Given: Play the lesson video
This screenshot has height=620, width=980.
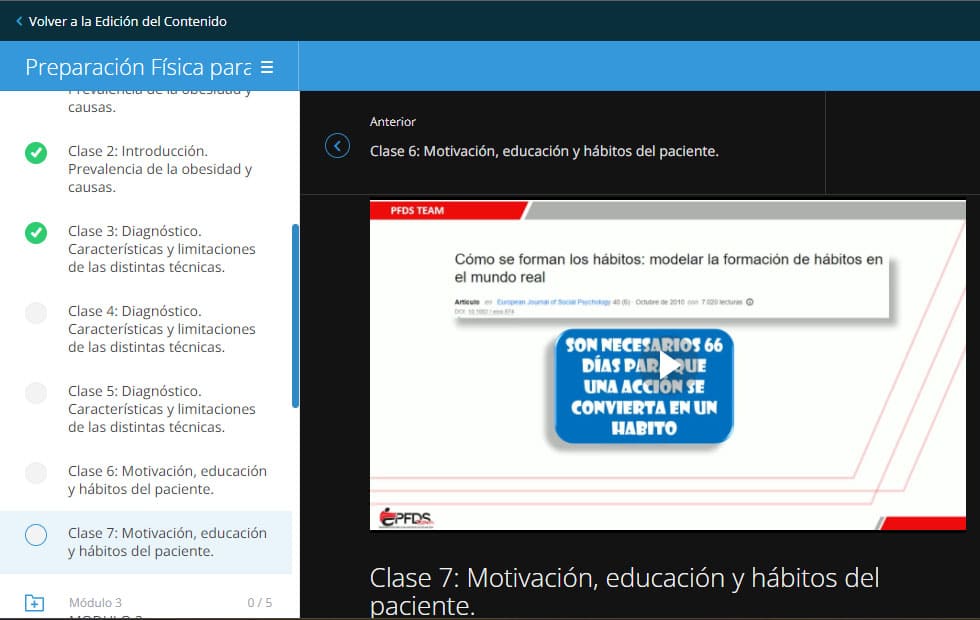Looking at the screenshot, I should tap(667, 365).
